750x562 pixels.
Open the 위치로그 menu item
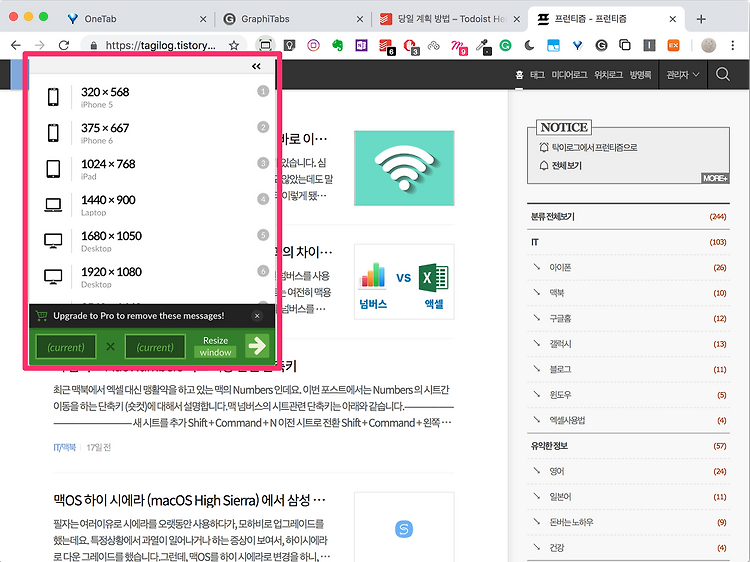pos(608,75)
